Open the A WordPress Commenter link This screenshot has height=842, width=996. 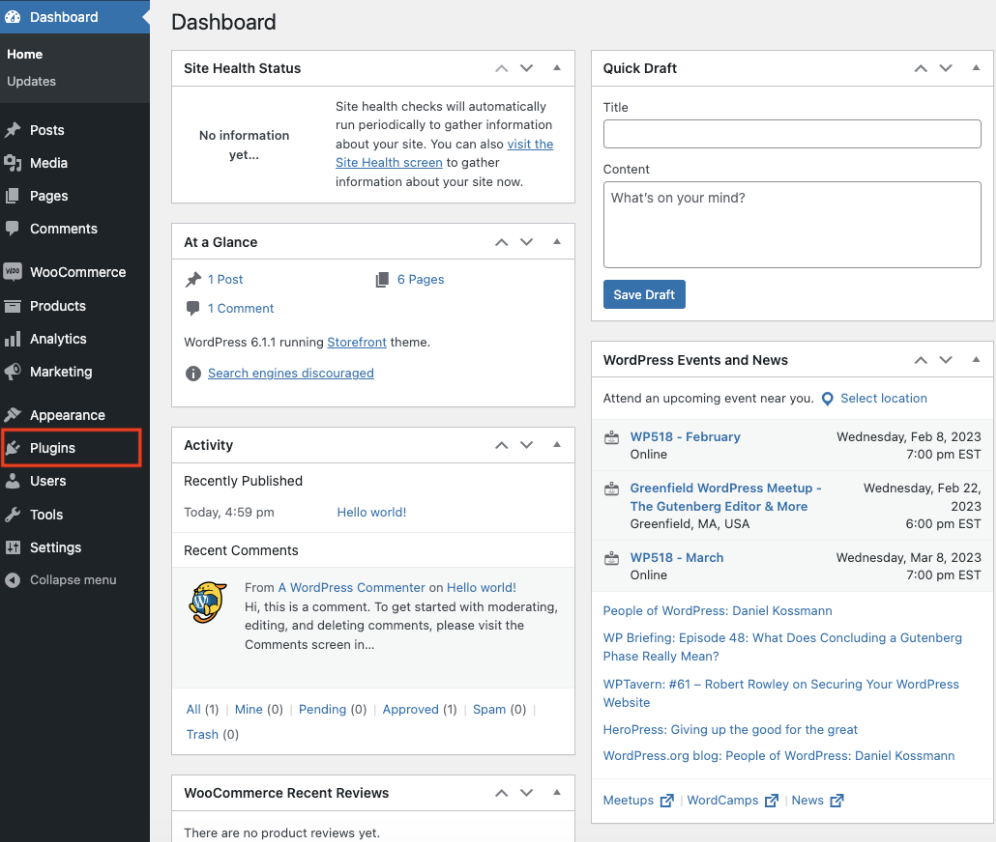point(351,588)
